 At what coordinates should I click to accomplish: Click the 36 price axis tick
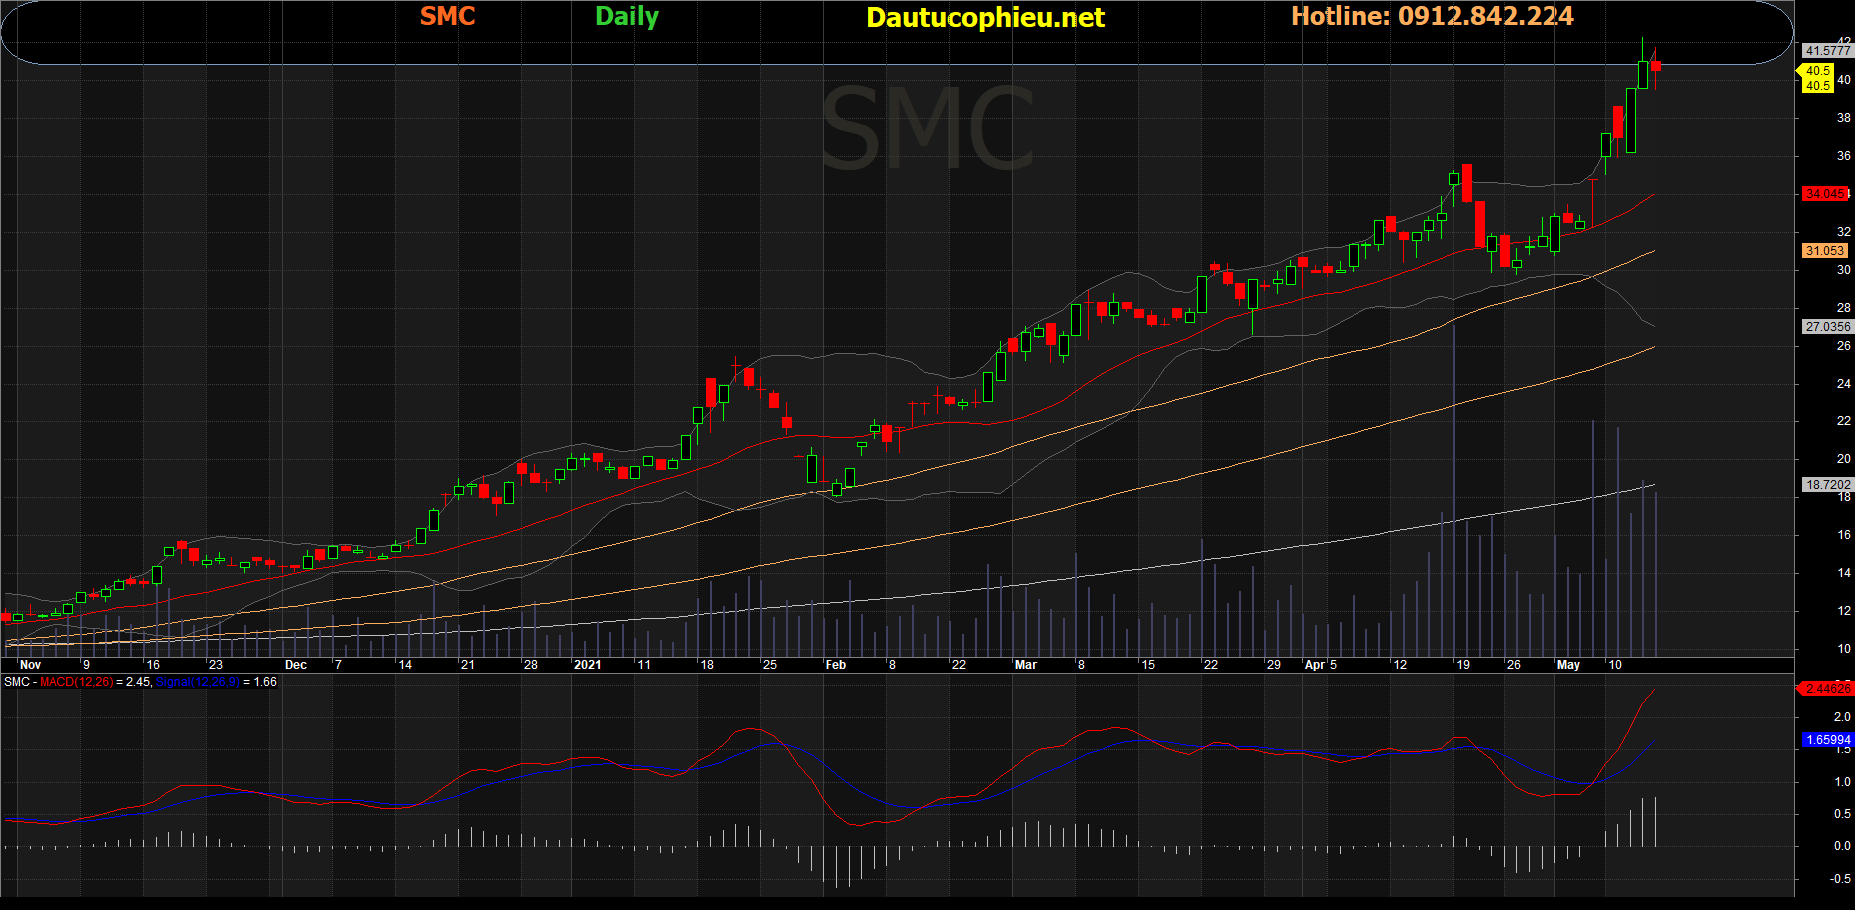tap(1843, 156)
